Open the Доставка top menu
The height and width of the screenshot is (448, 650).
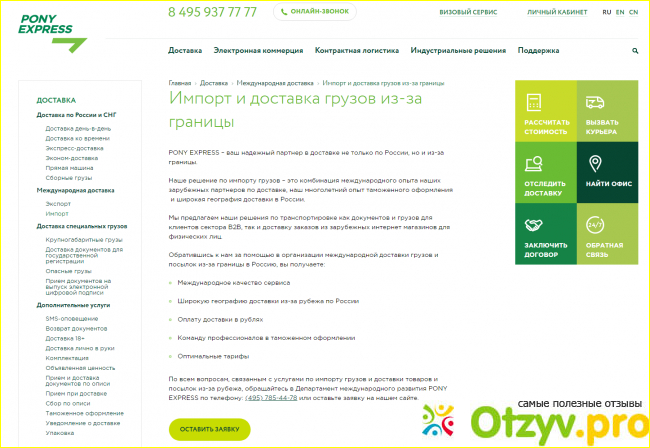[185, 50]
